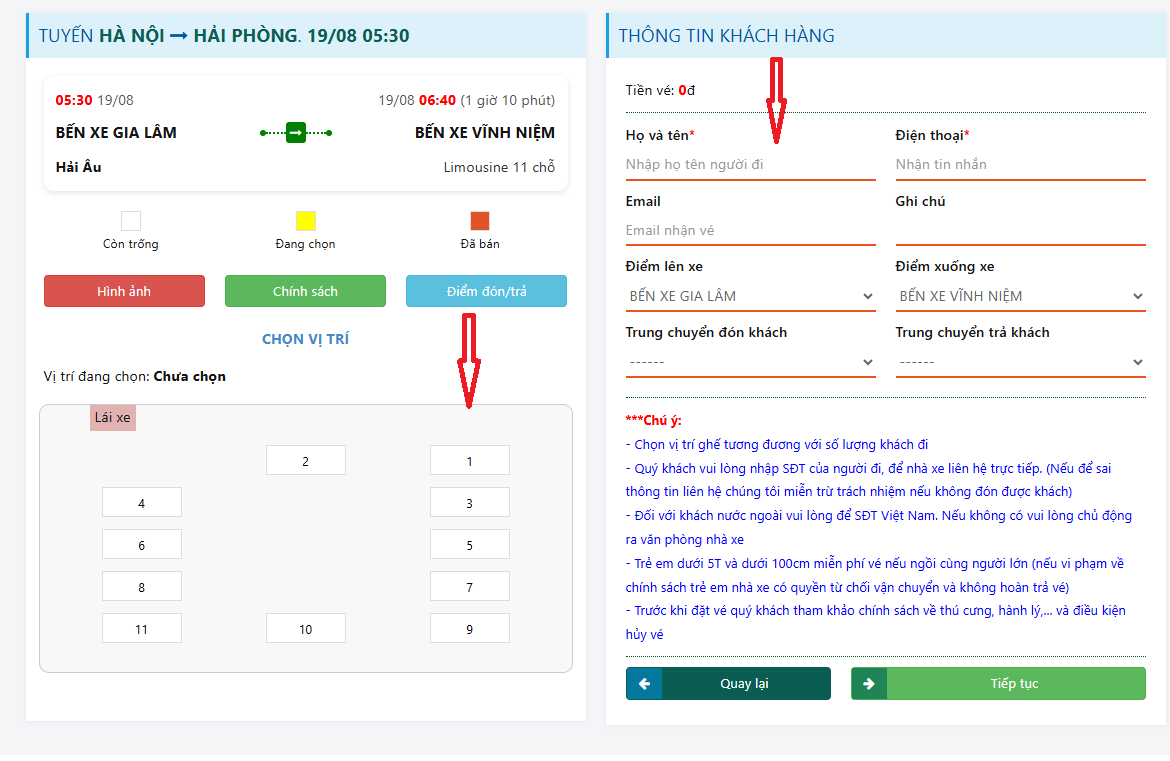Image resolution: width=1170 pixels, height=761 pixels.
Task: Pick seat number 7
Action: 469,586
